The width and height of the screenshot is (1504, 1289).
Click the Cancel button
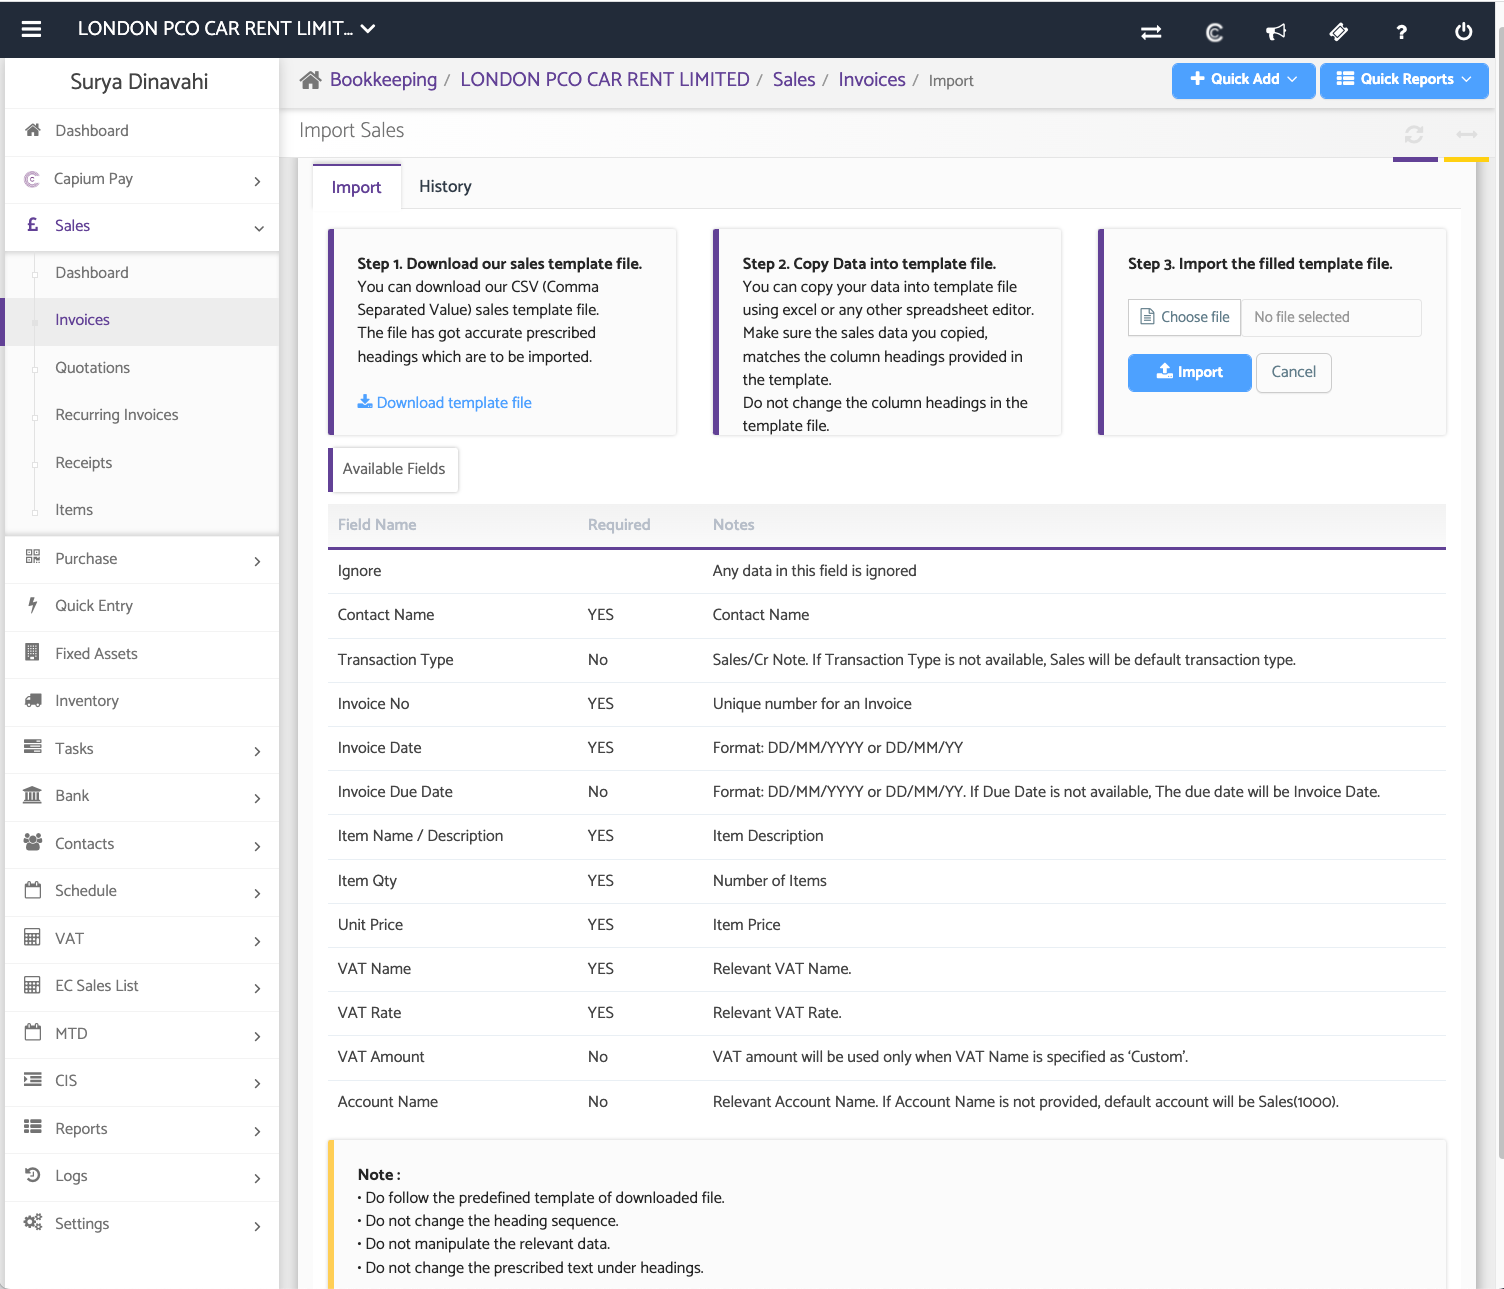(x=1293, y=372)
